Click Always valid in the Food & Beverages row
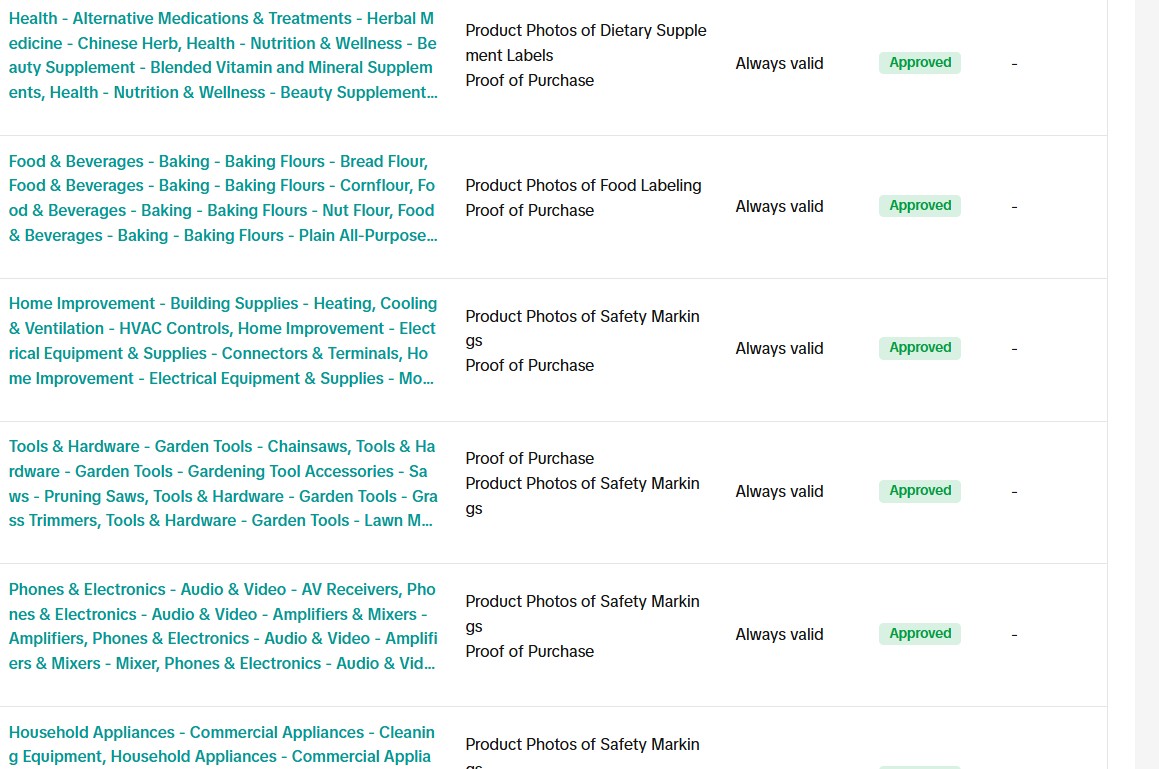1159x769 pixels. (779, 207)
